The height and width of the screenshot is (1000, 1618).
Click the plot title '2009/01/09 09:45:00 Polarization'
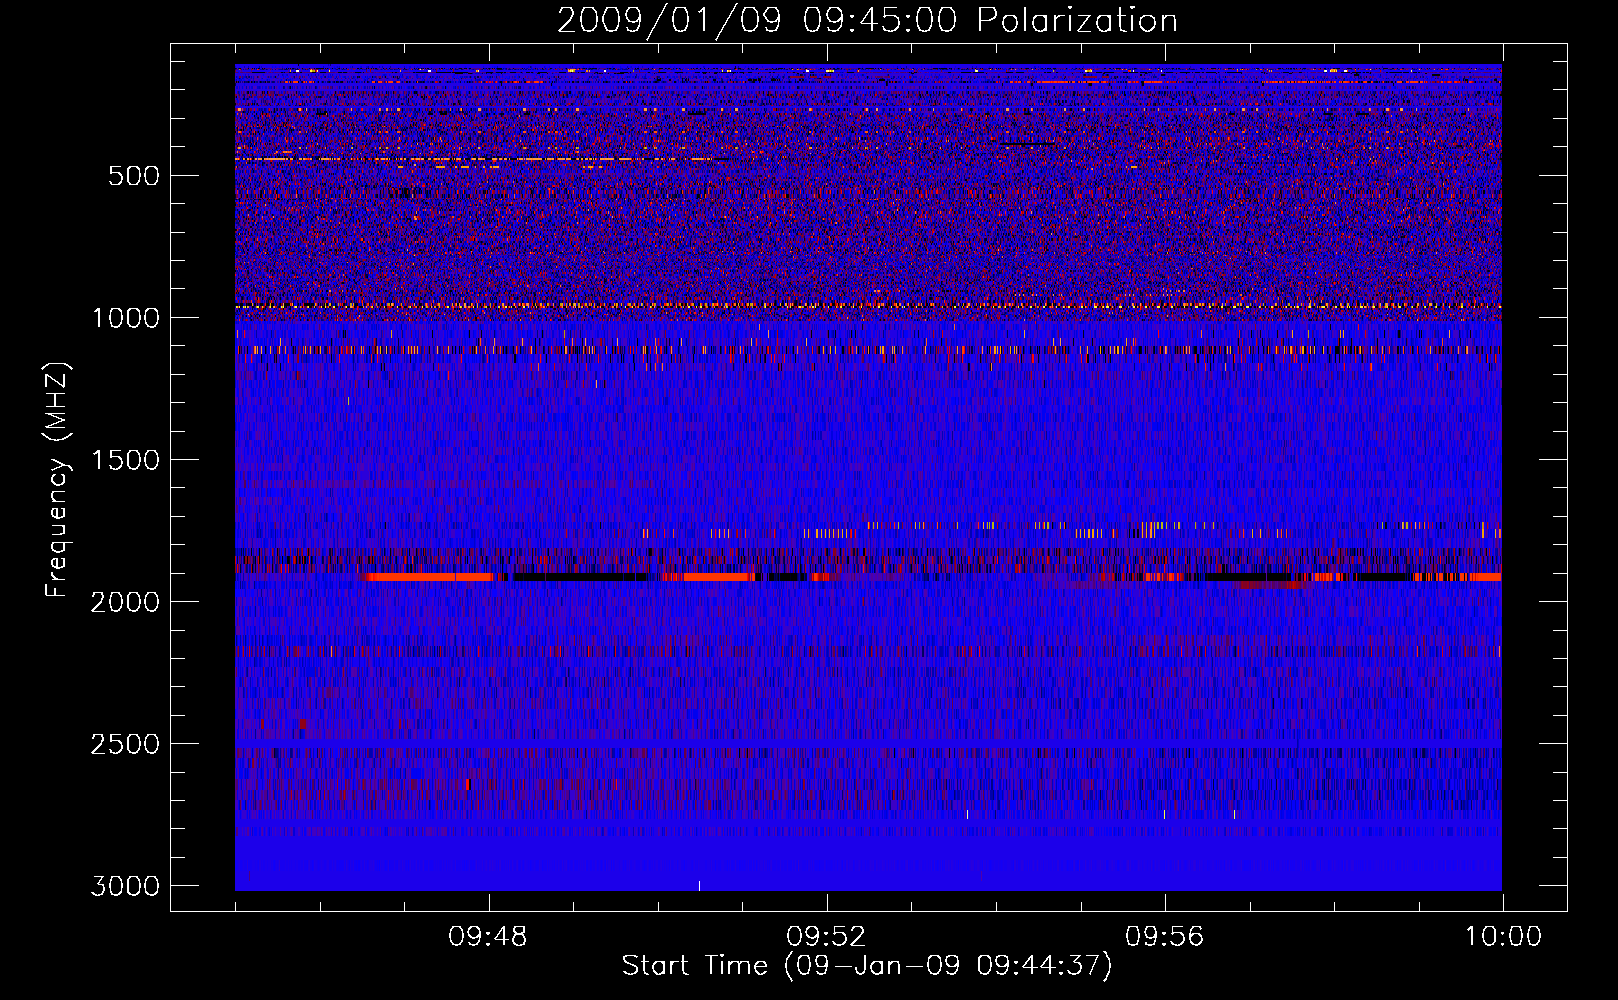(x=867, y=20)
